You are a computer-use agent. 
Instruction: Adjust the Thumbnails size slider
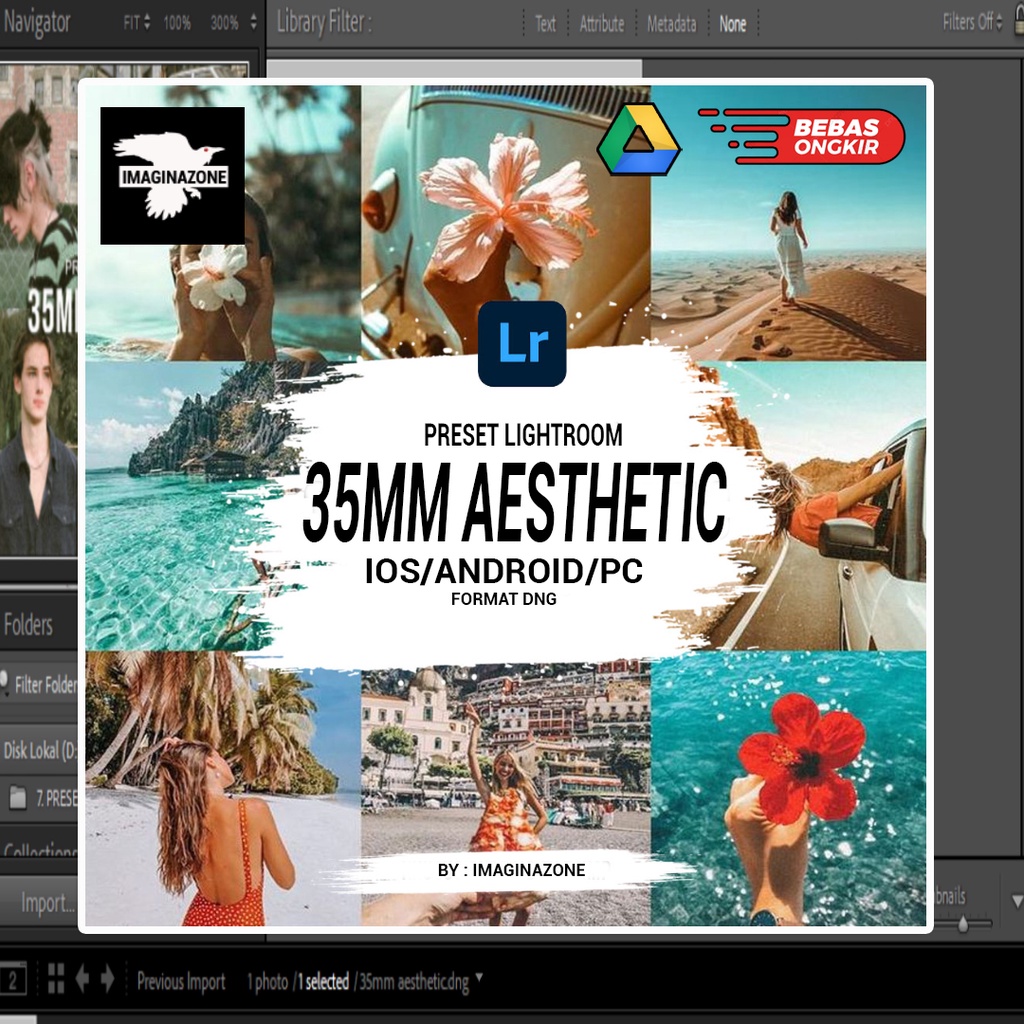coord(963,923)
